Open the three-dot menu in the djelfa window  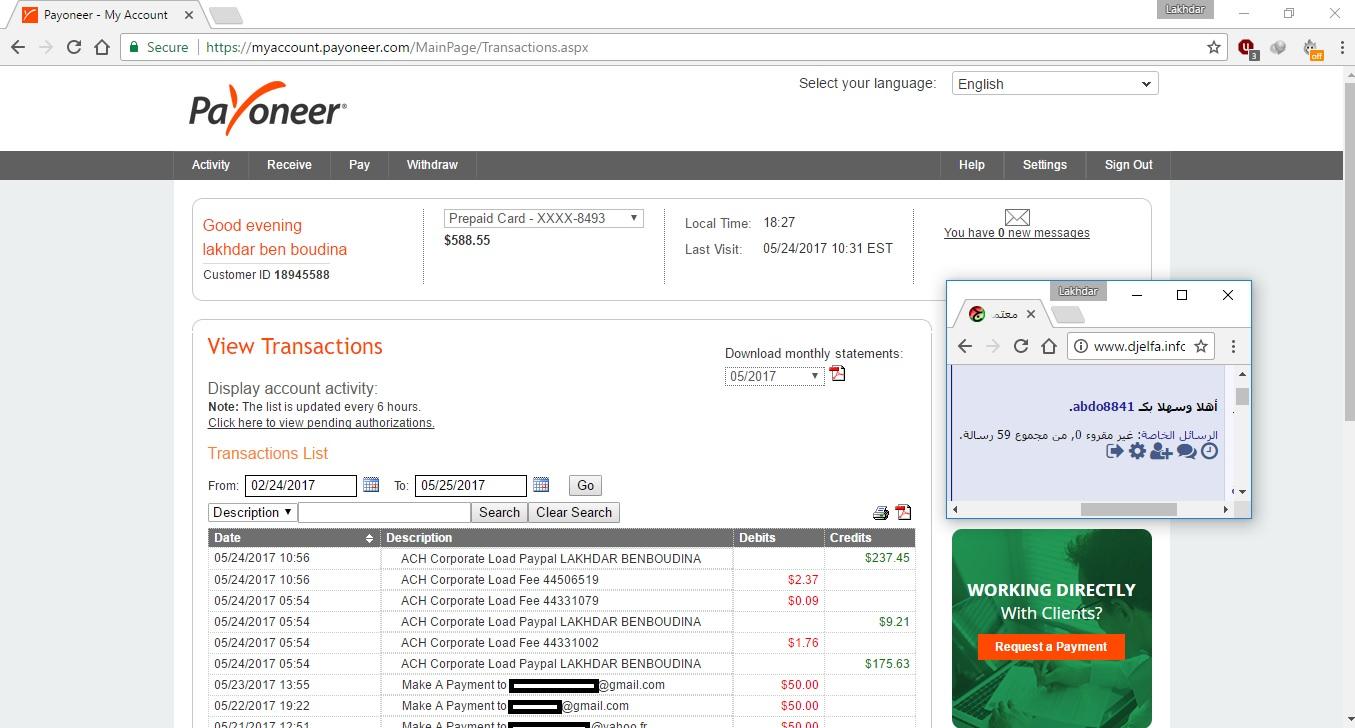tap(1233, 346)
